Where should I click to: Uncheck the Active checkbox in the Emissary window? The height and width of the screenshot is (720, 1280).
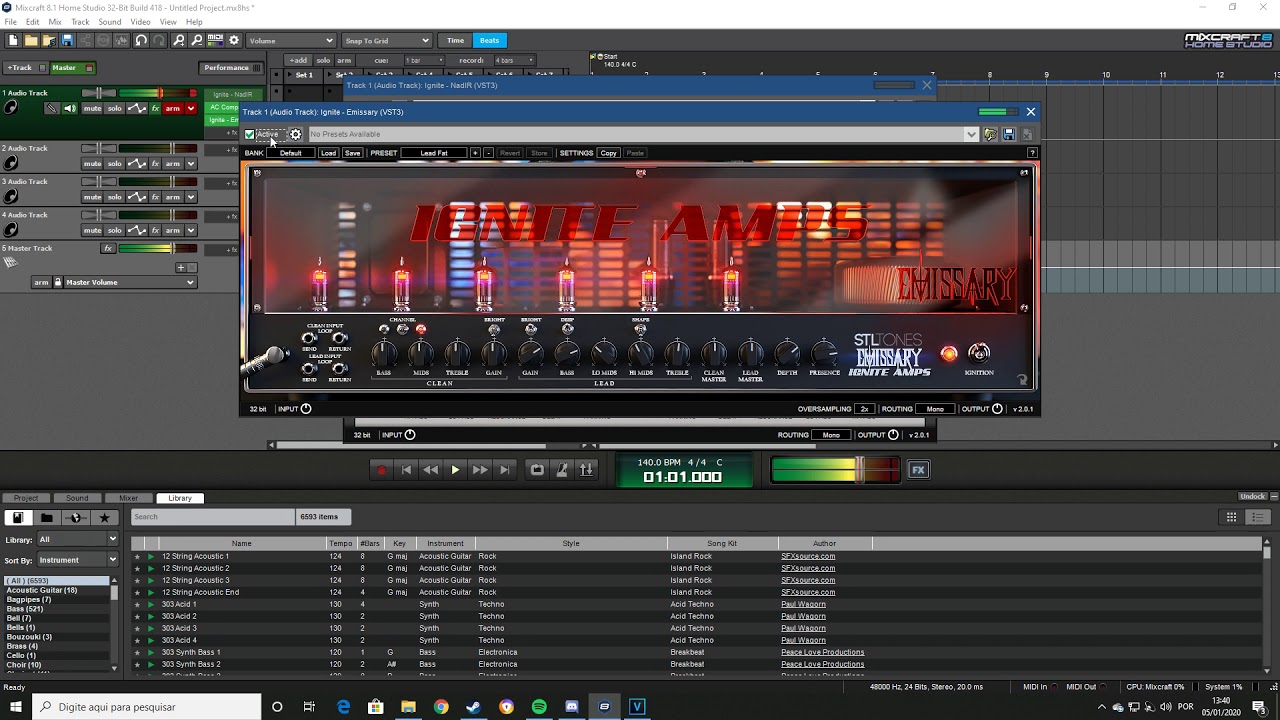250,134
